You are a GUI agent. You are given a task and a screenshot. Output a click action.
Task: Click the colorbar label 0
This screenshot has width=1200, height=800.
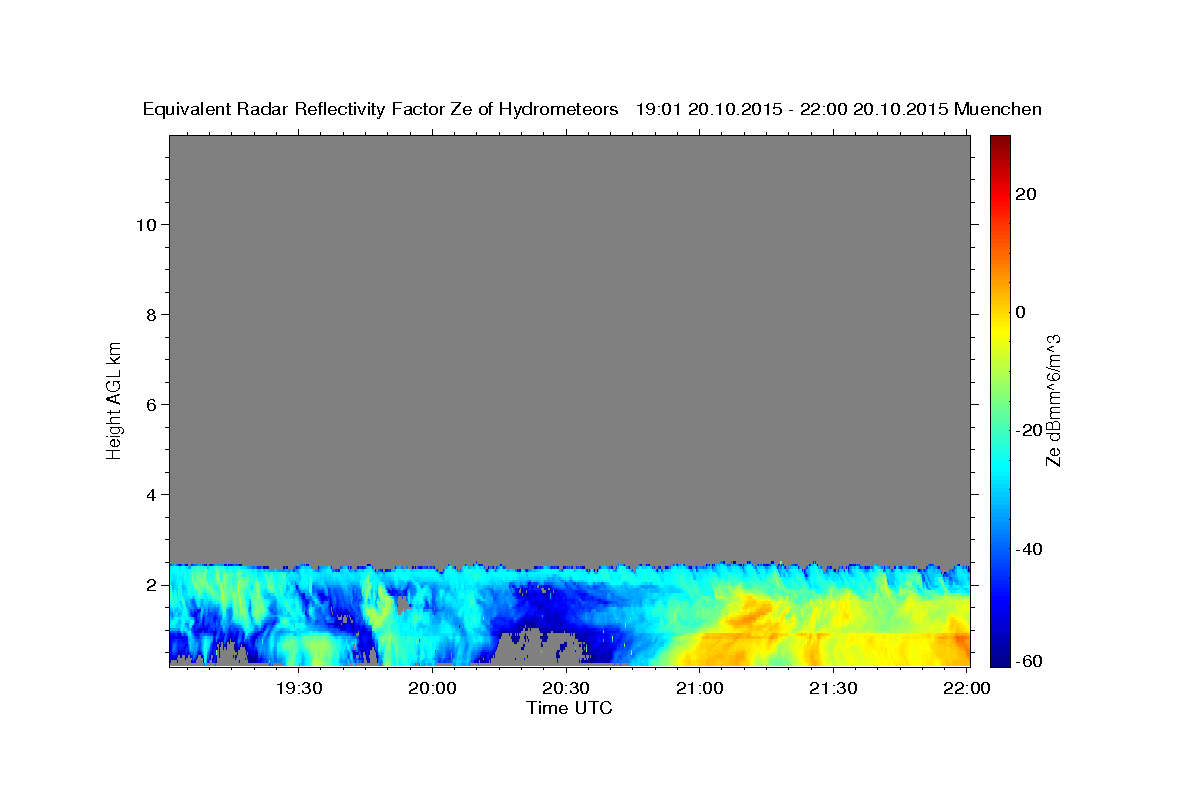[1021, 312]
